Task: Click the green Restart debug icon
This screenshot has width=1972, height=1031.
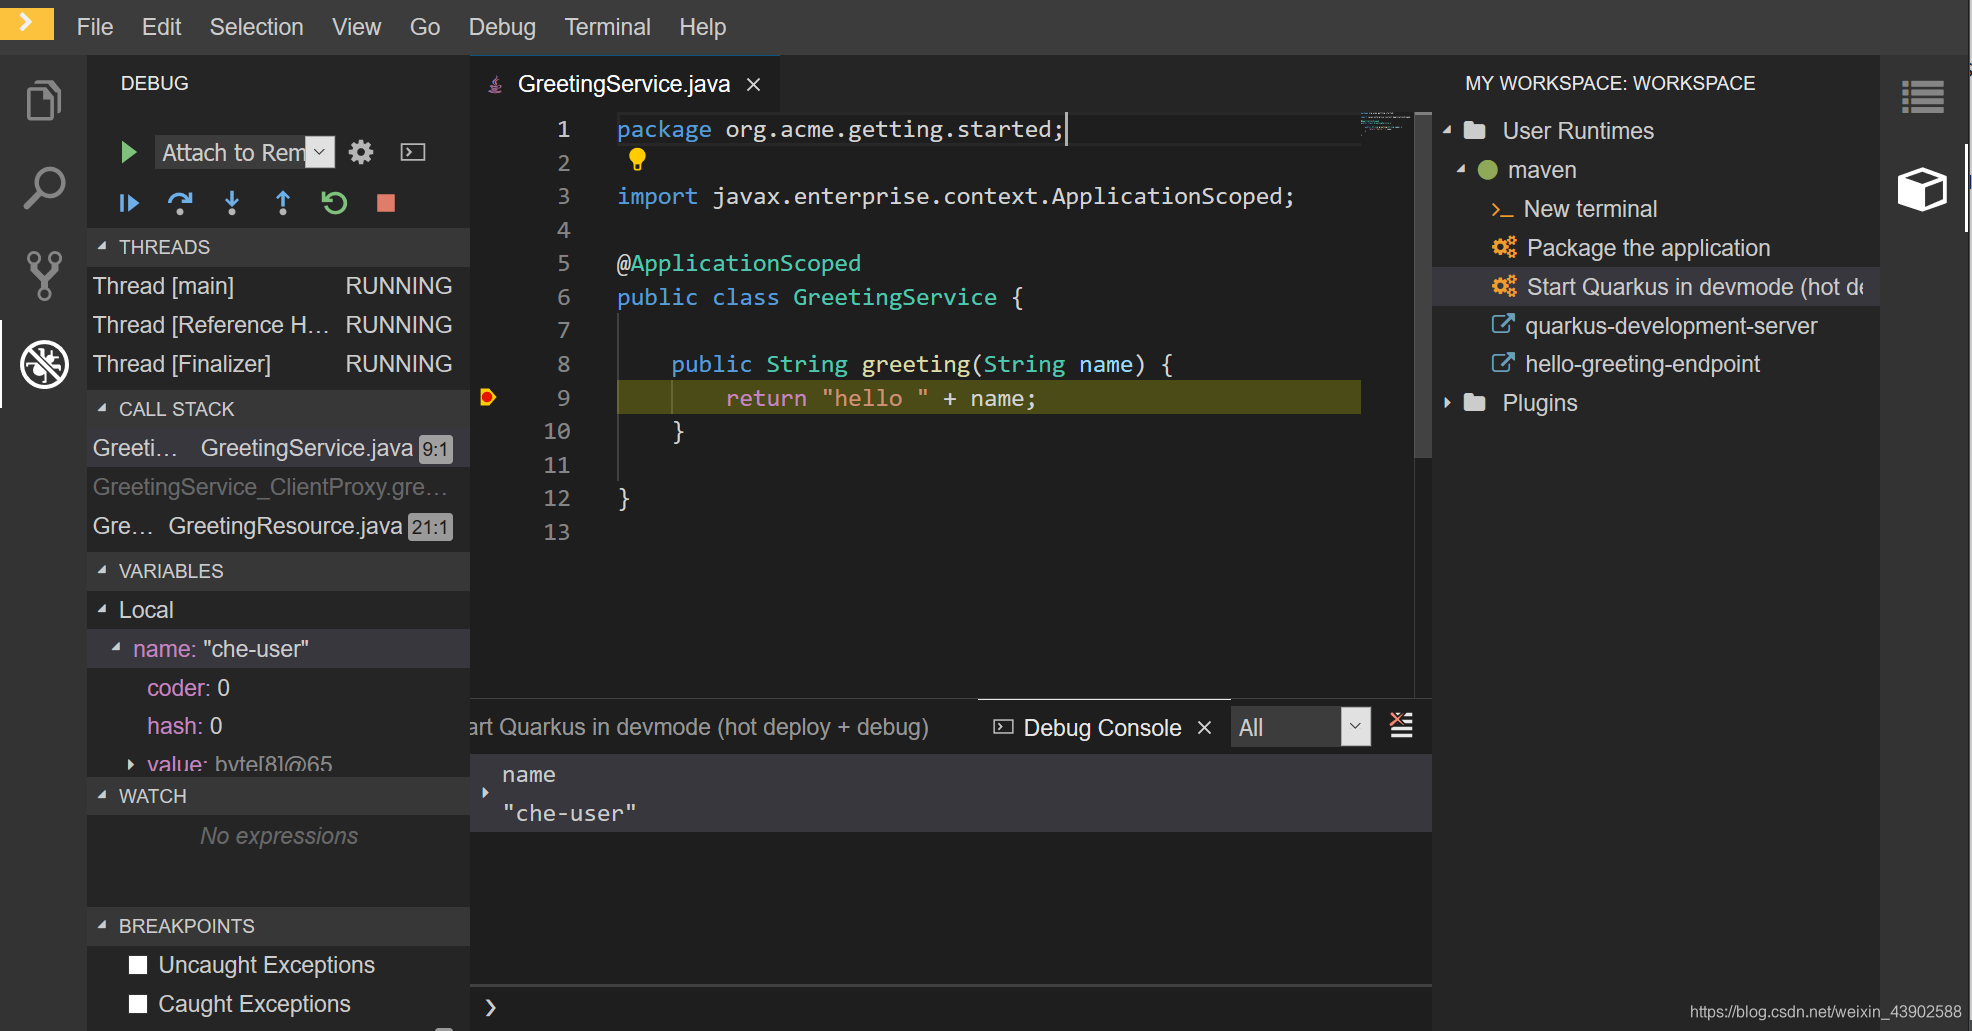Action: pos(334,203)
